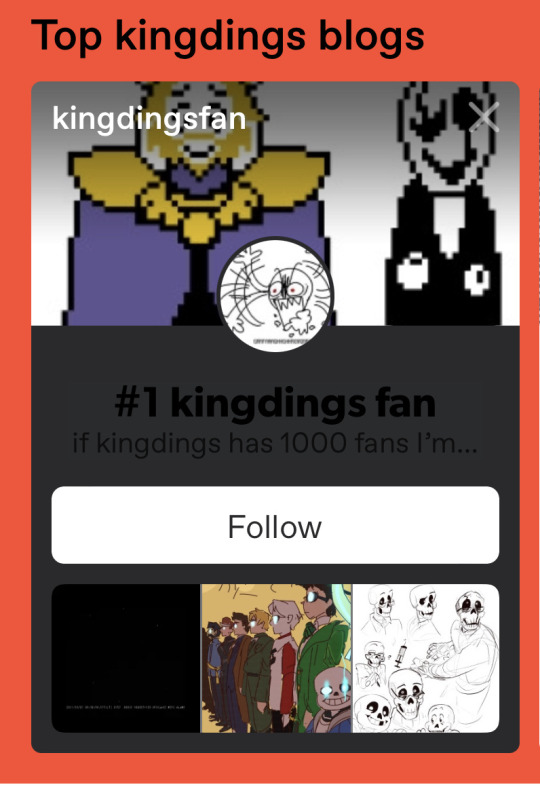
Task: Click the tiny caption text in black thumbnail
Action: coord(126,707)
